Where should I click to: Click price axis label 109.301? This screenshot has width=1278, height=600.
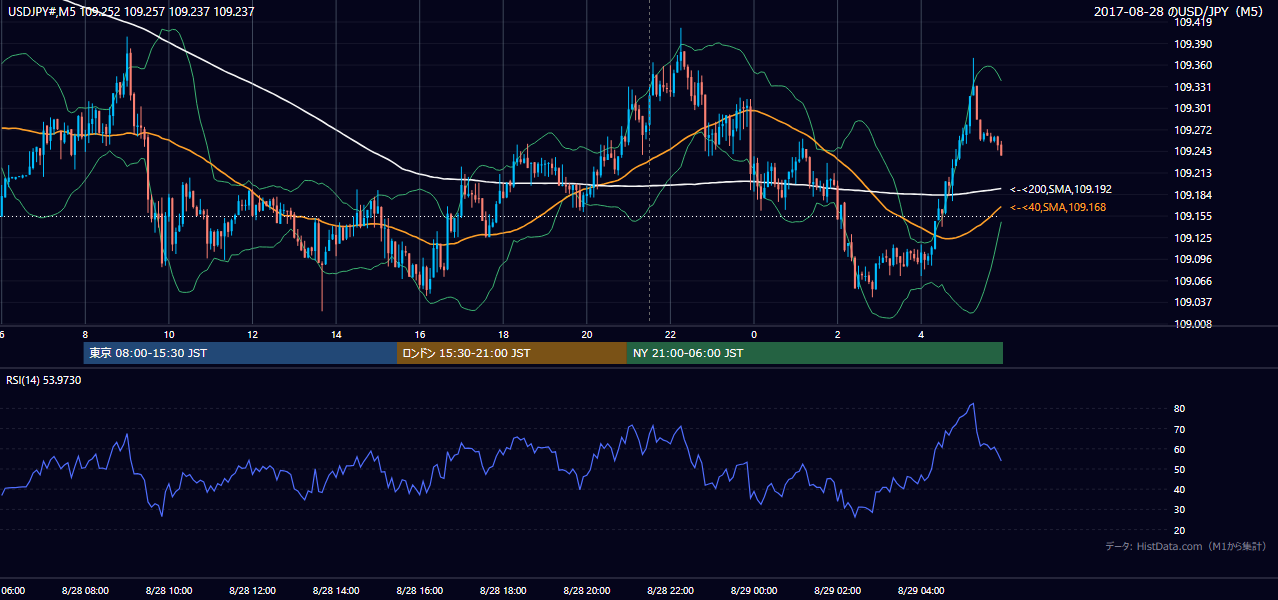1192,108
